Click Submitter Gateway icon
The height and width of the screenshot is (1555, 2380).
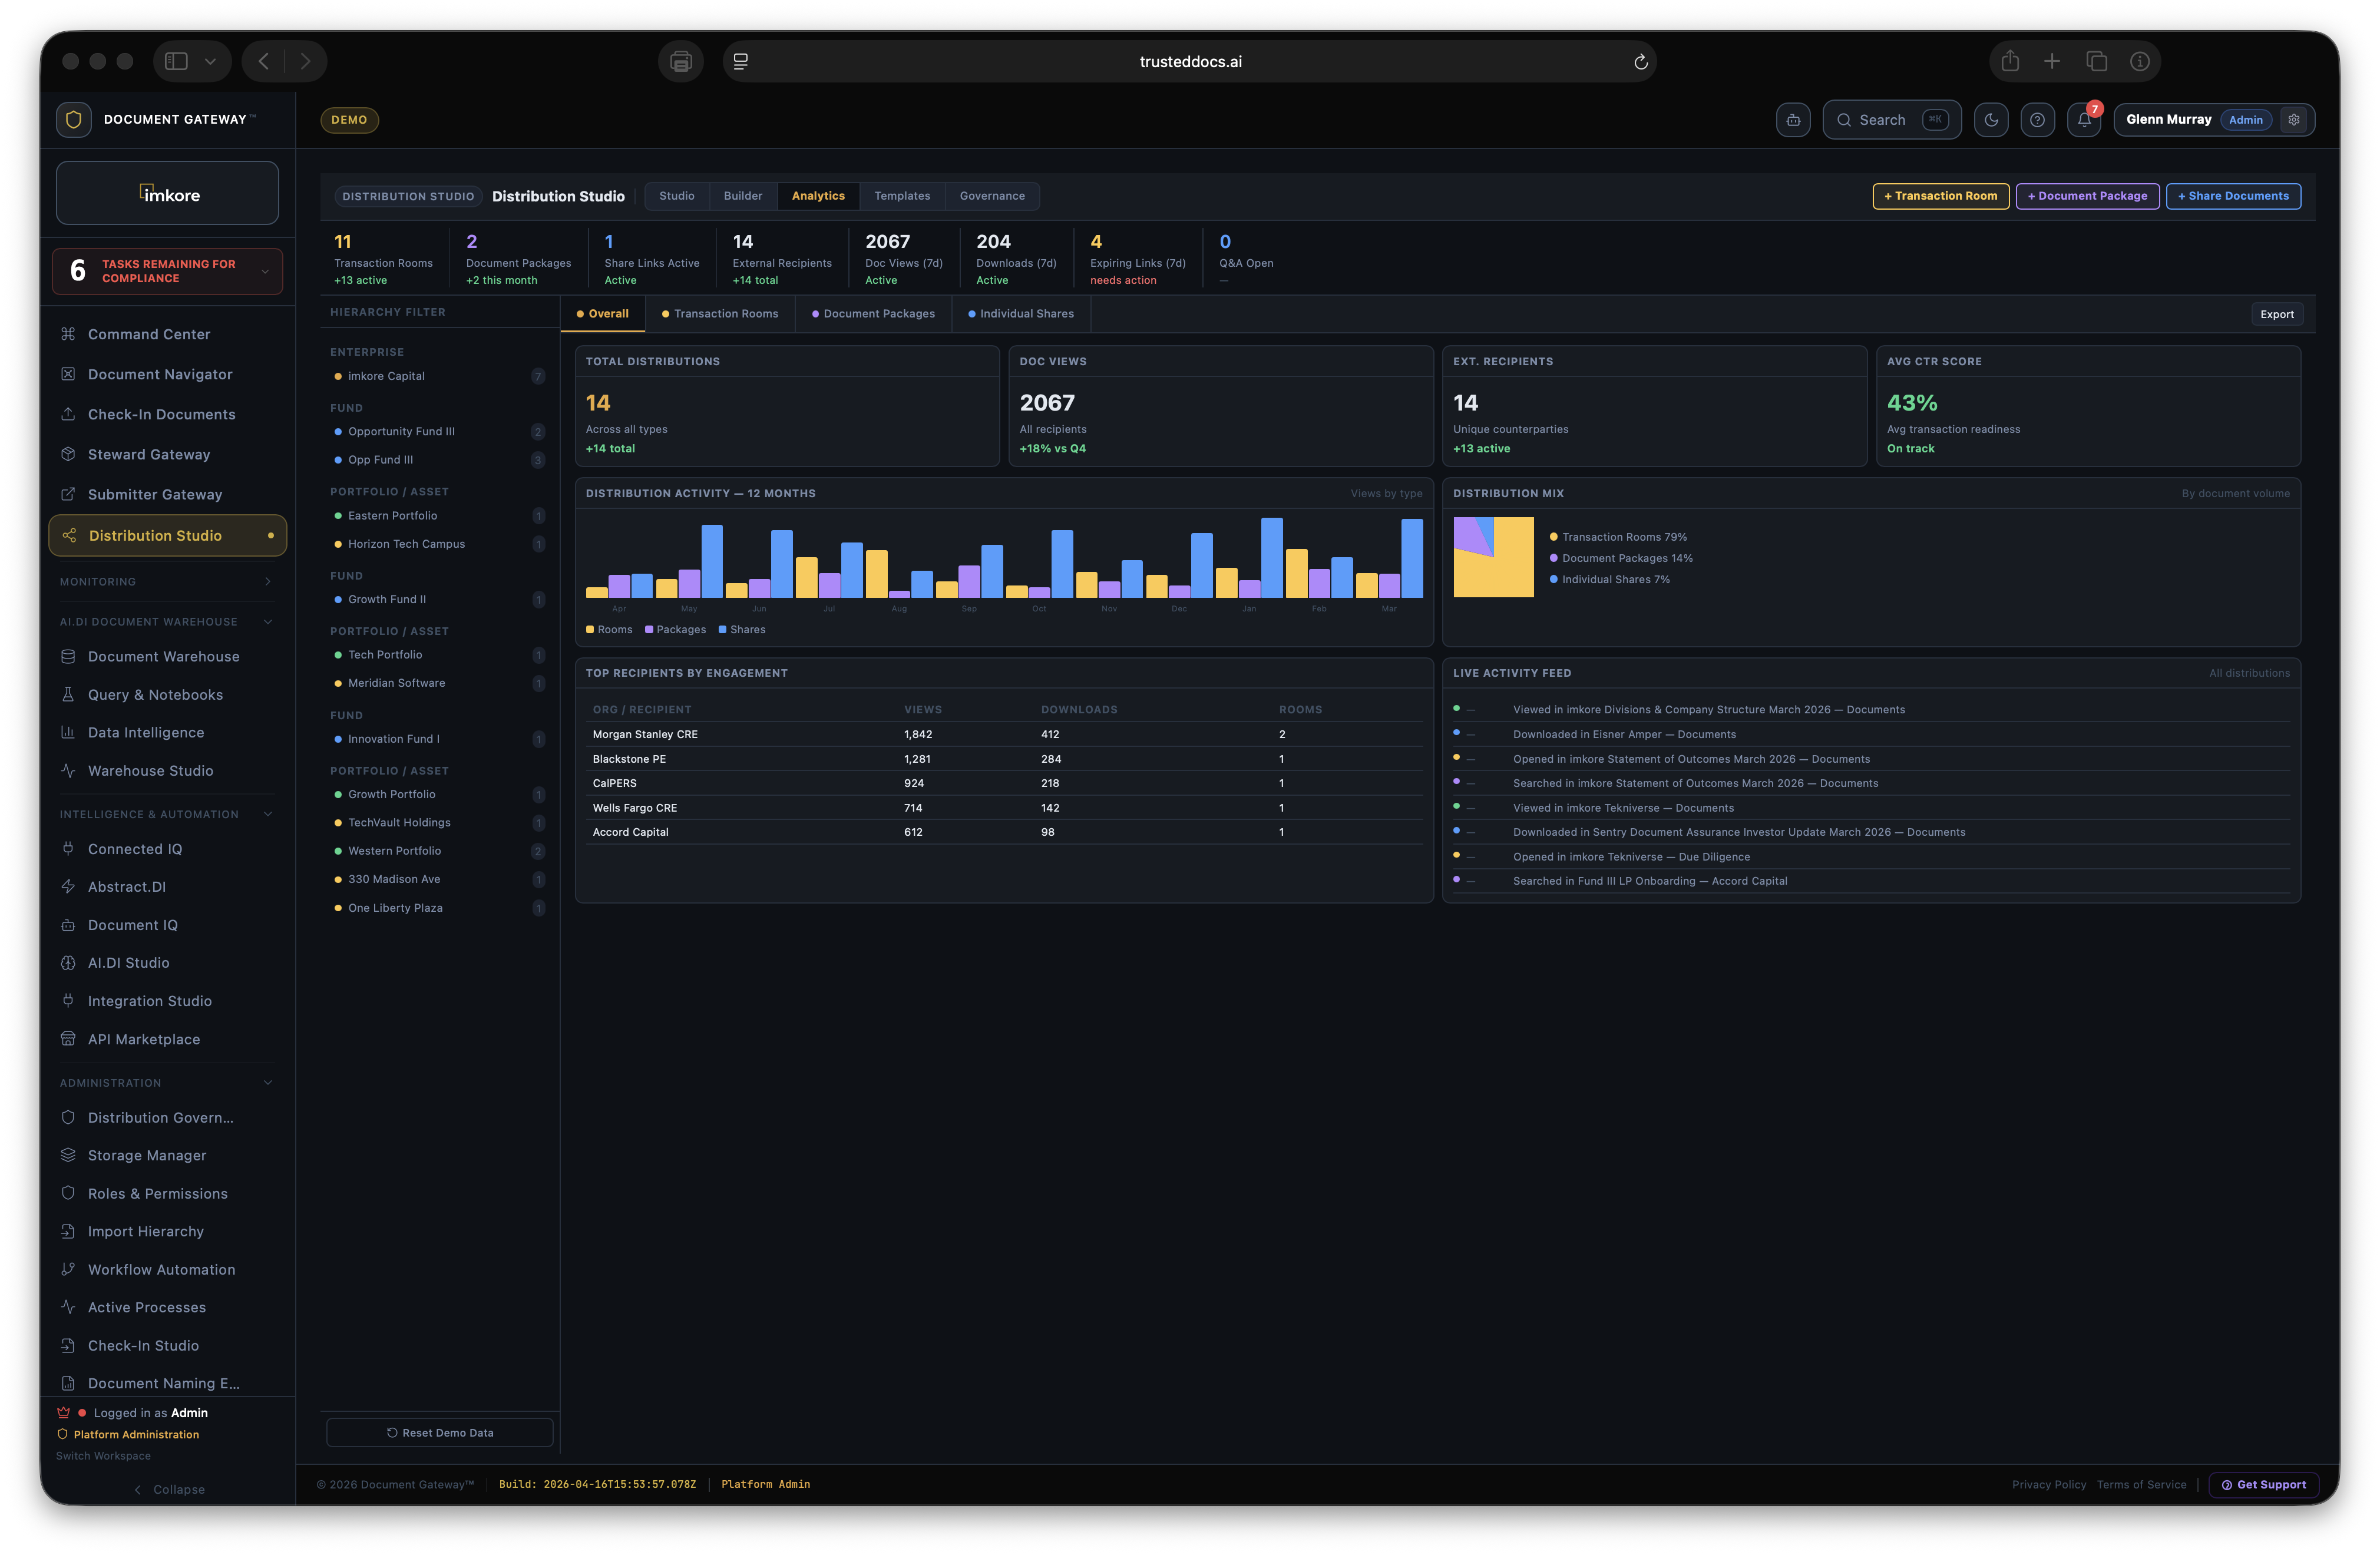pyautogui.click(x=68, y=494)
